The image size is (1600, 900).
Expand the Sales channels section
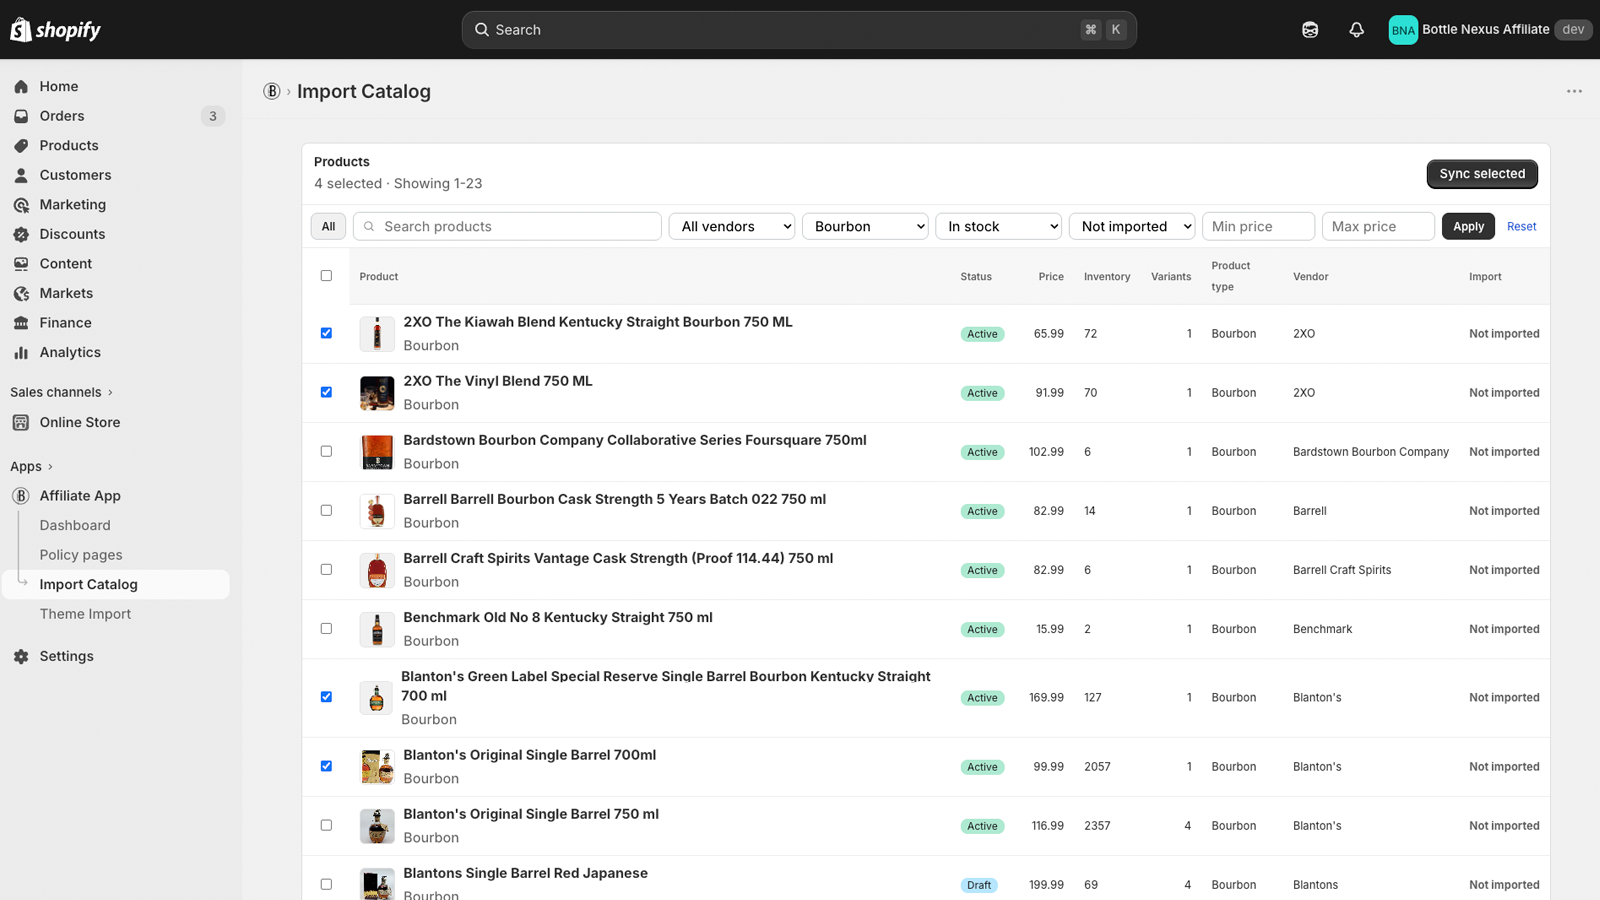click(61, 392)
